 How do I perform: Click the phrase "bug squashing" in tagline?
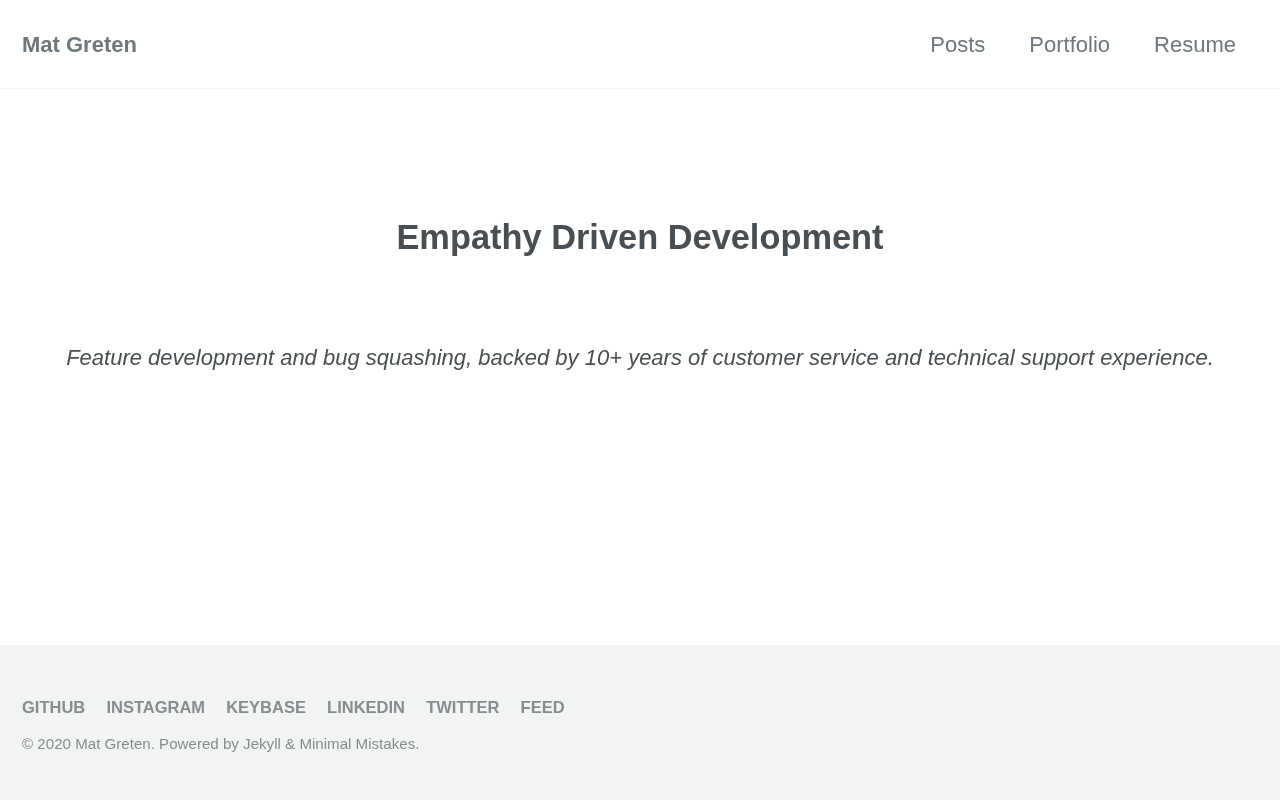coord(395,358)
